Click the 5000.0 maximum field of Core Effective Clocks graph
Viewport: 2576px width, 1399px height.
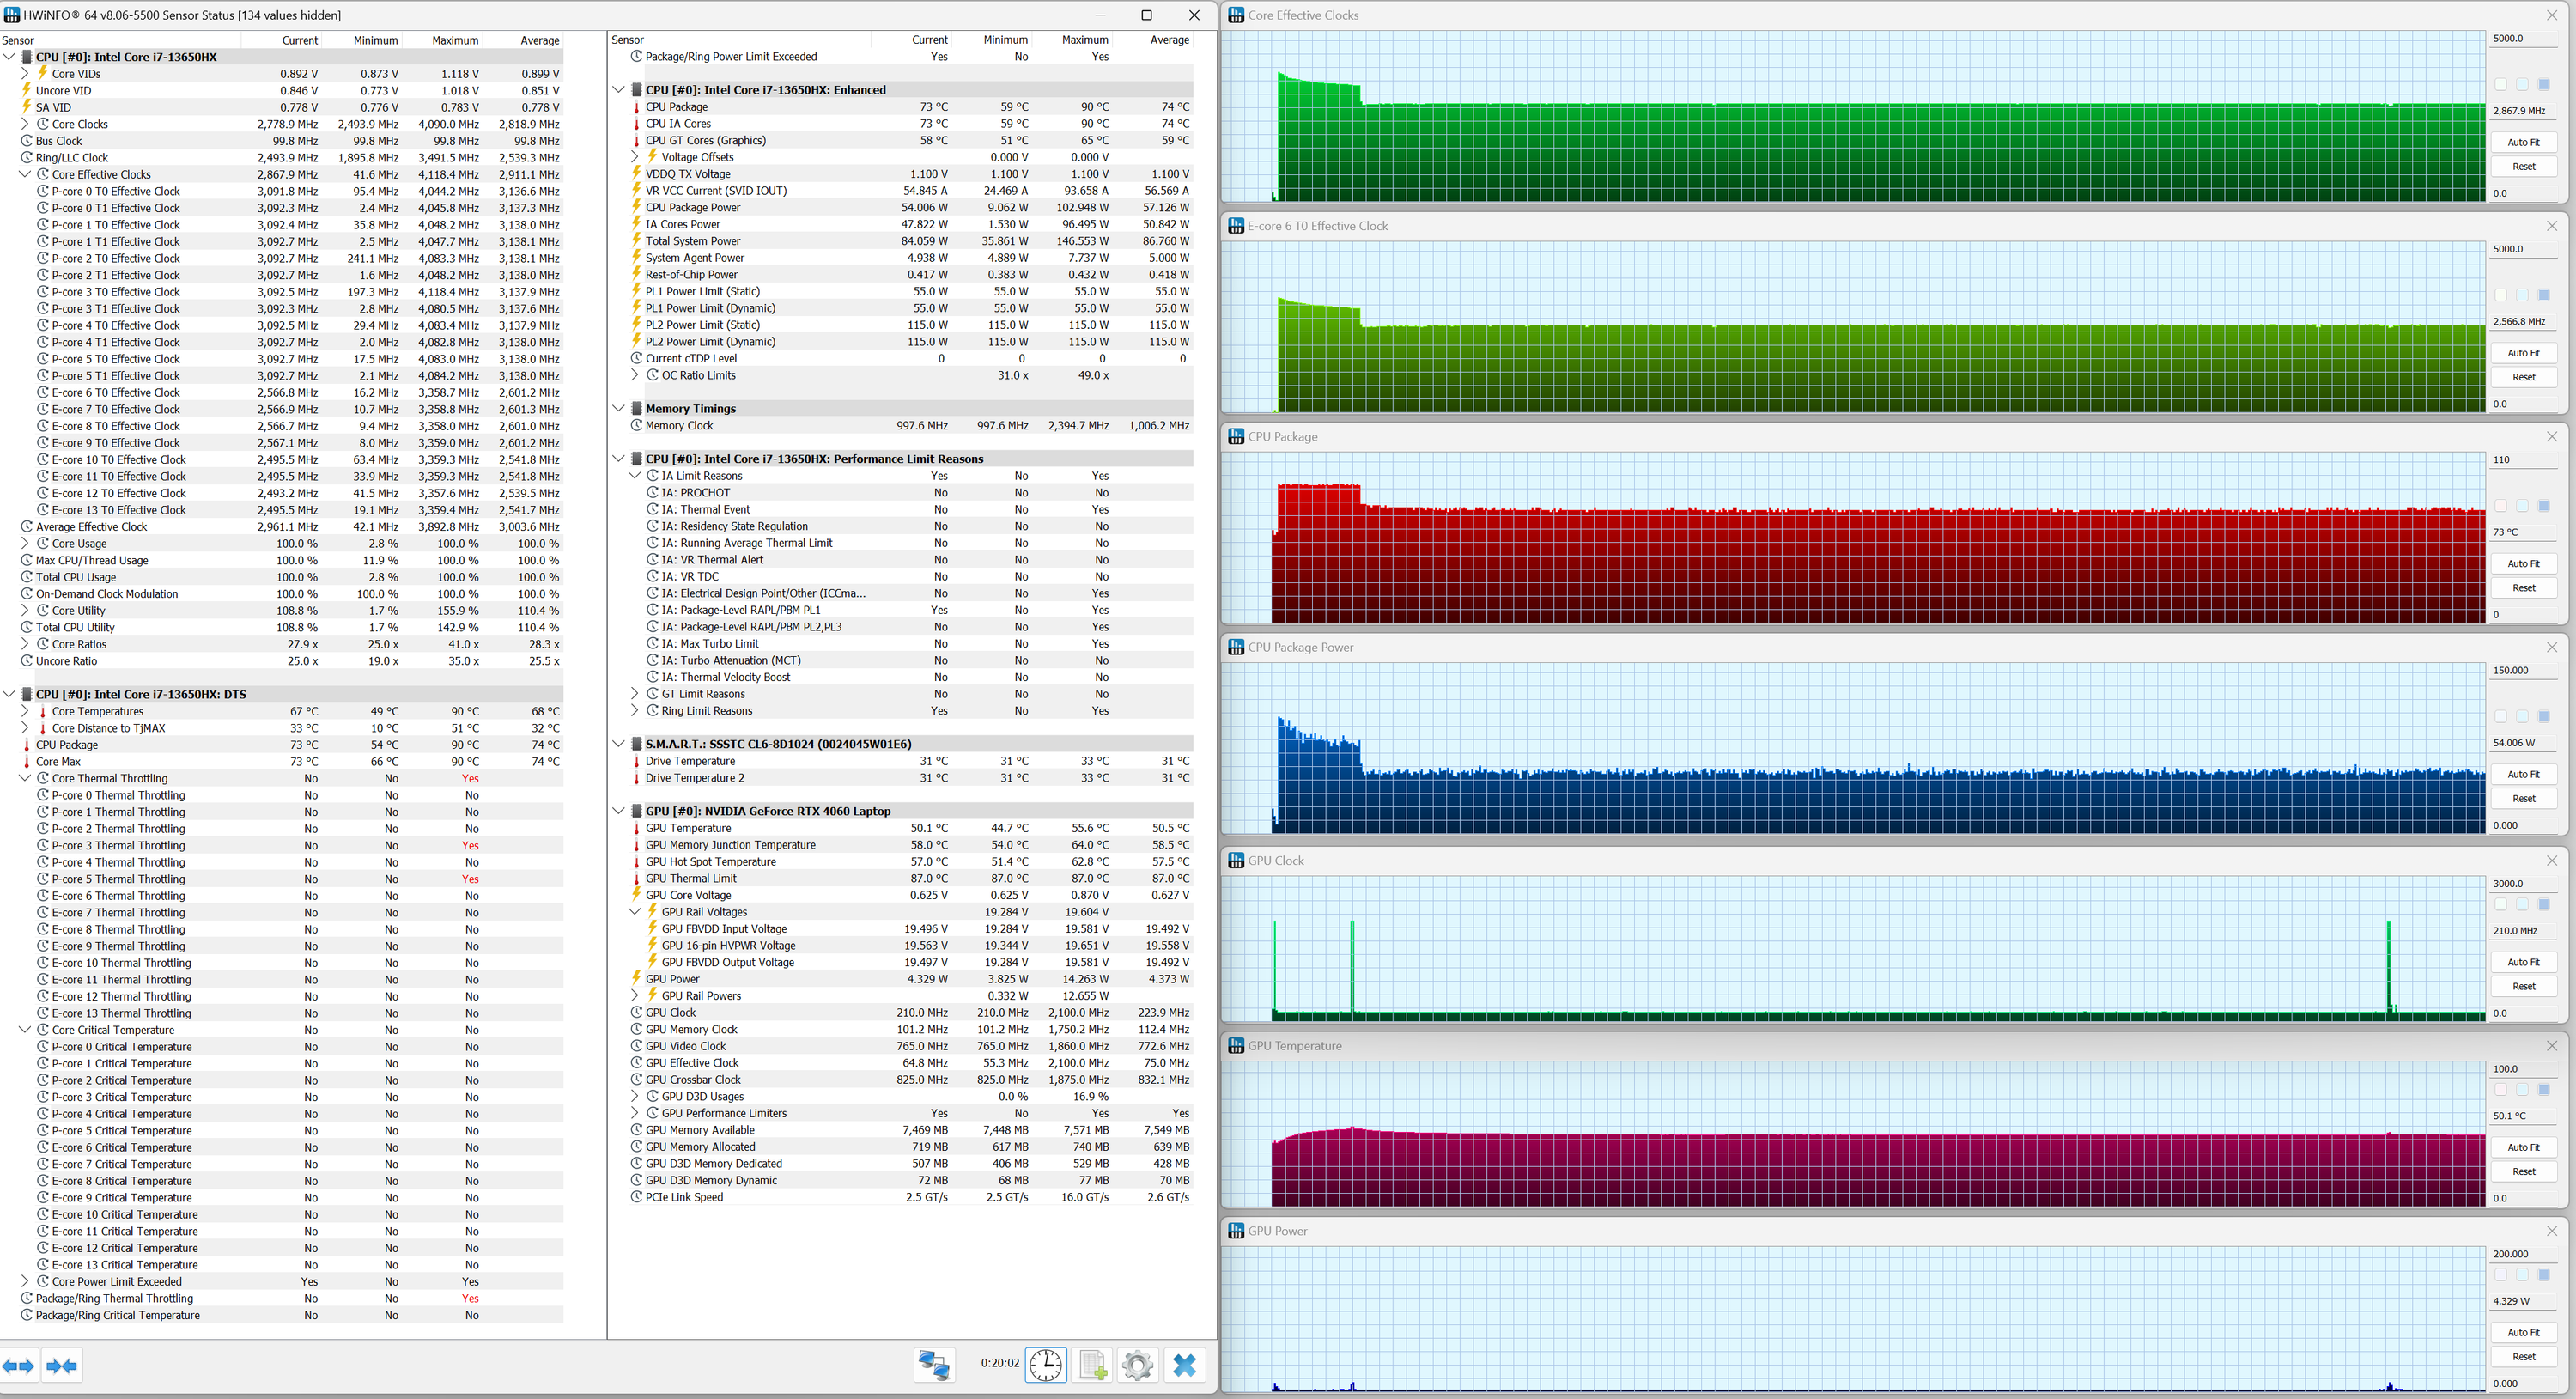pyautogui.click(x=2521, y=38)
